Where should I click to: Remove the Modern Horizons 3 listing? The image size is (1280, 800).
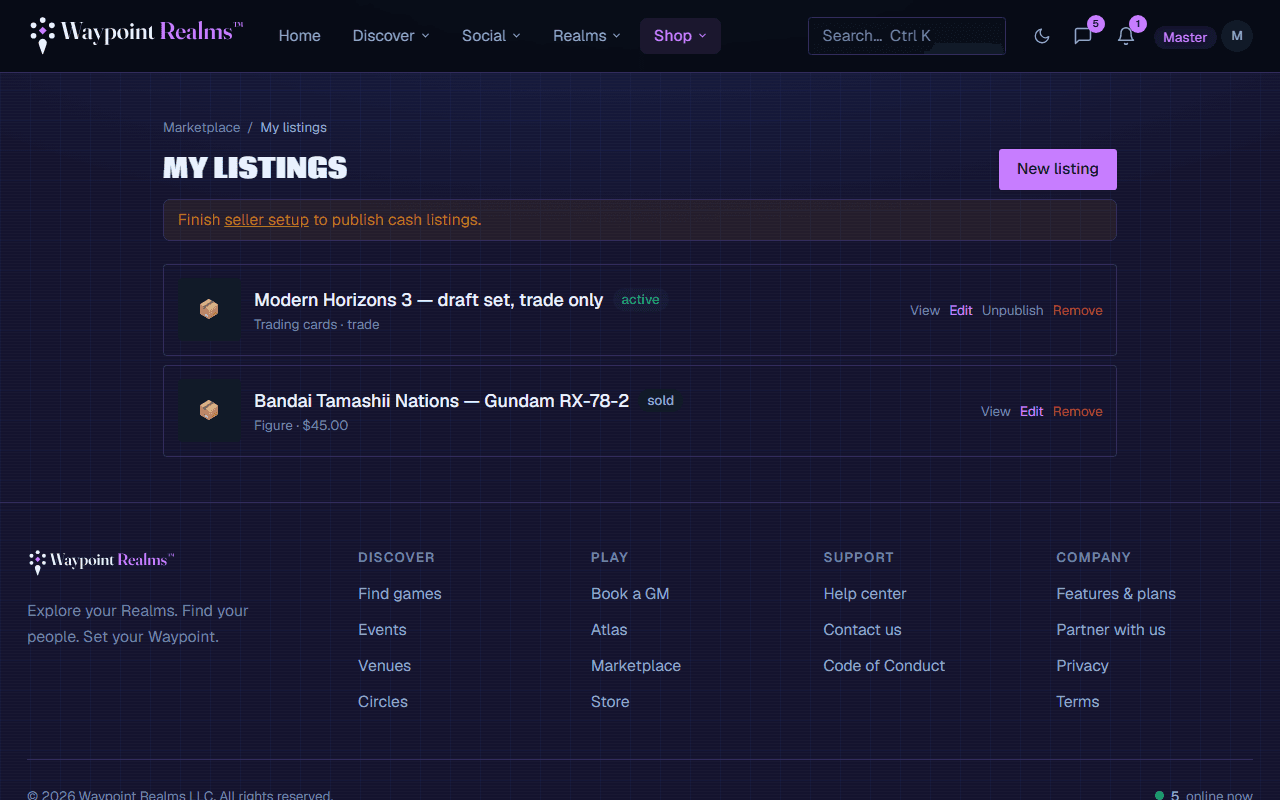pos(1078,311)
